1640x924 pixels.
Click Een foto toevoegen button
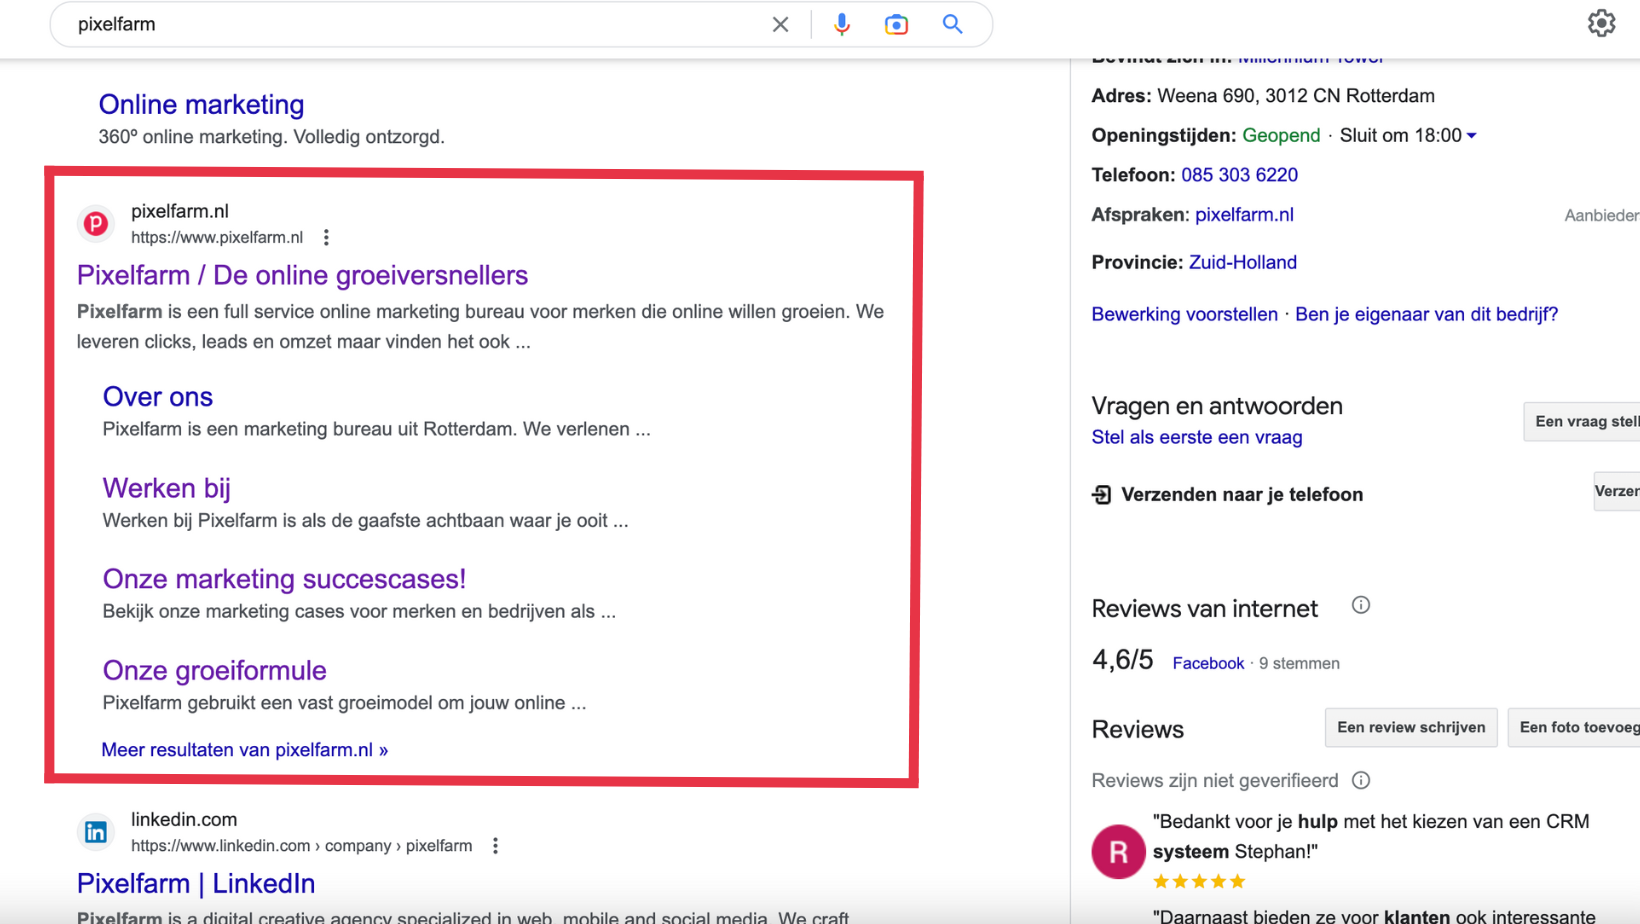click(x=1574, y=727)
